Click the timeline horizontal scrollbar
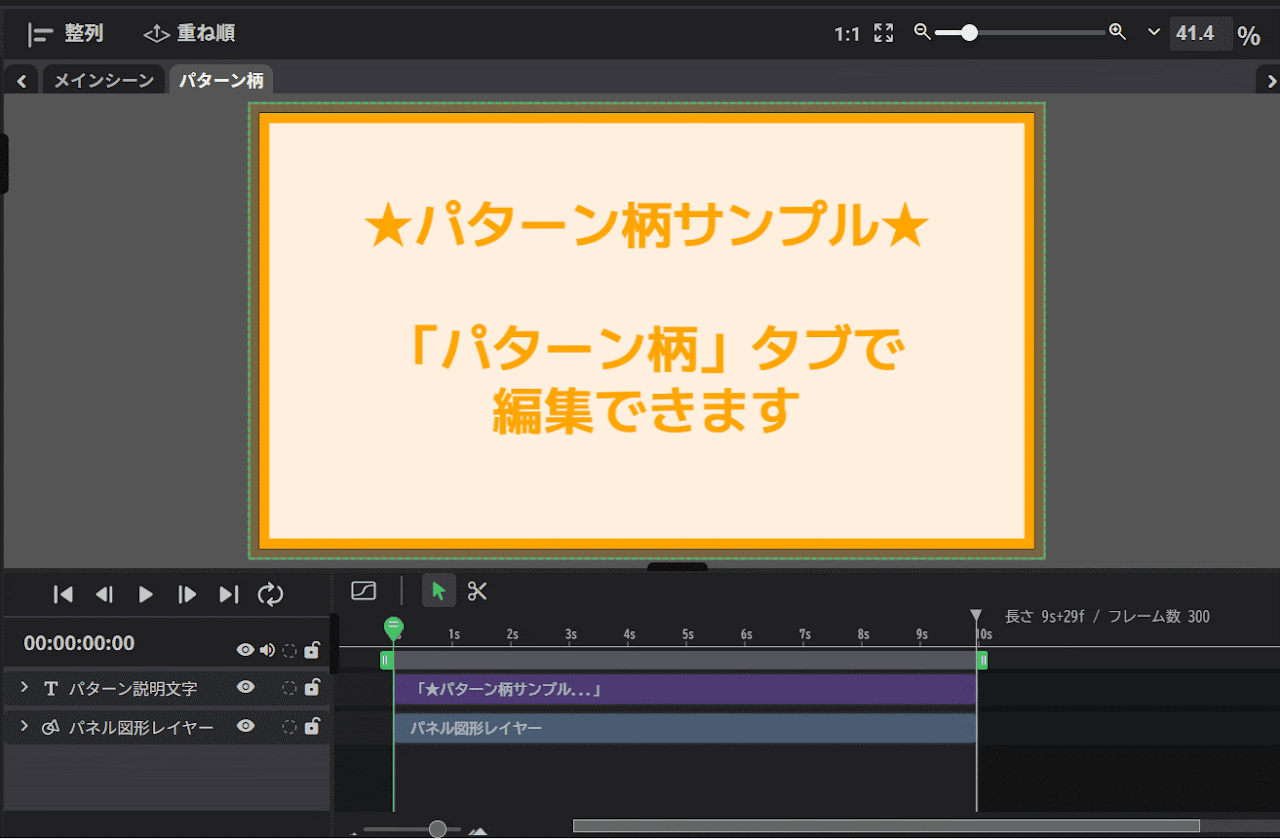Viewport: 1280px width, 839px height. tap(886, 826)
